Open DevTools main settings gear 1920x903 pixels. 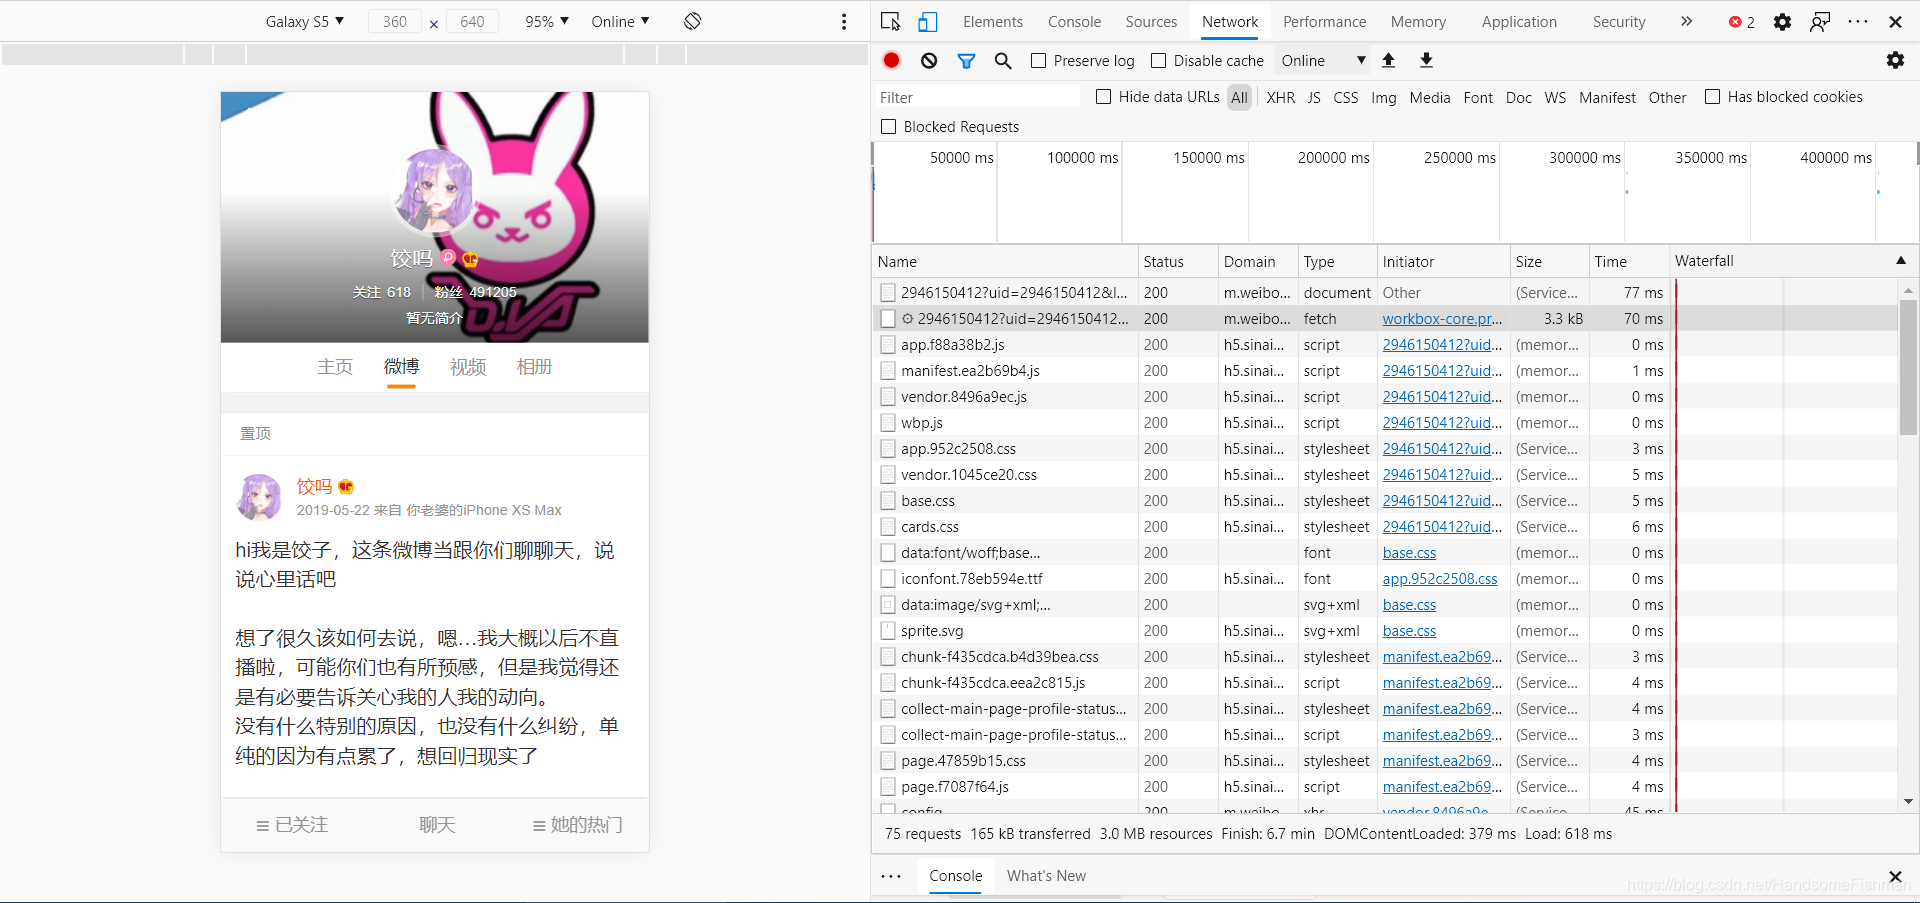click(1782, 21)
